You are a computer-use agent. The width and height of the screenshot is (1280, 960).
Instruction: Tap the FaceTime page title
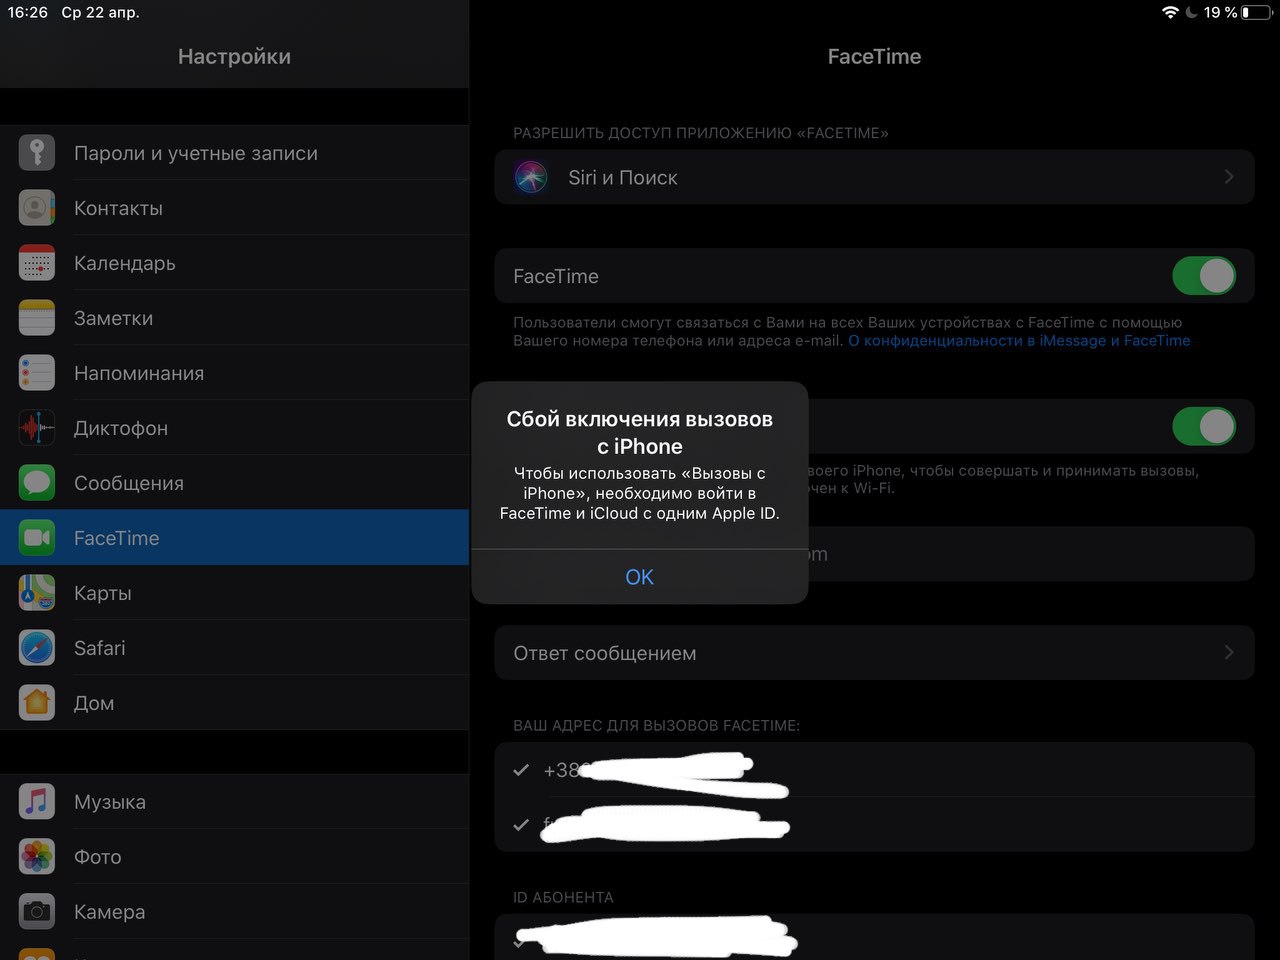point(874,57)
